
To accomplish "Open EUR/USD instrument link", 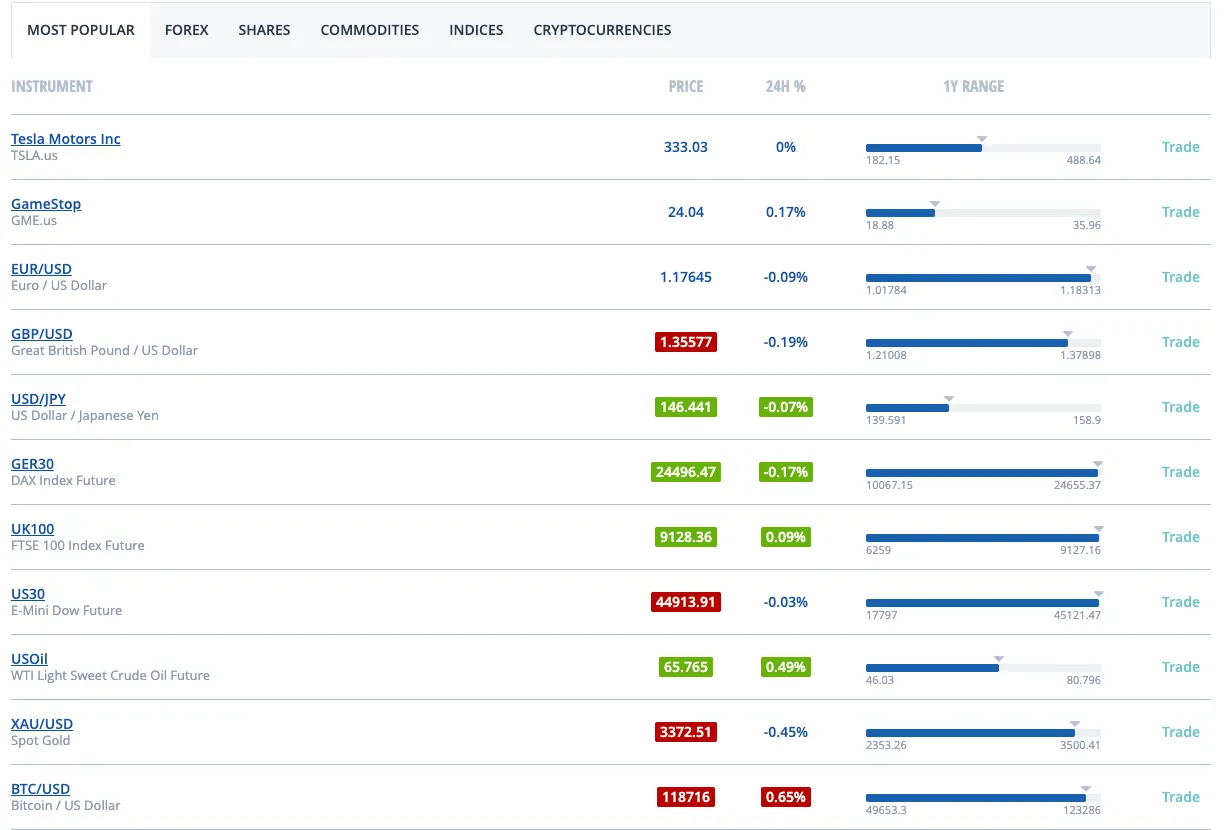I will coord(41,269).
